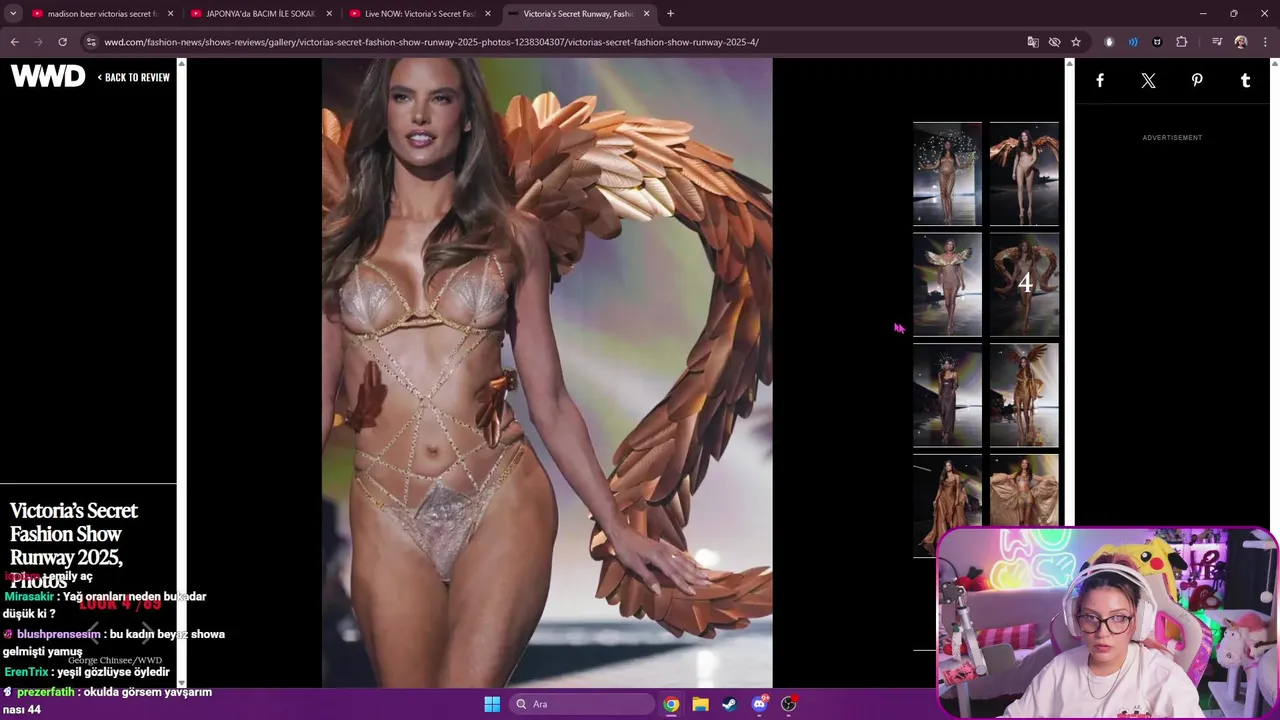Click the Windows taskbar 'Ara' search box
The height and width of the screenshot is (720, 1280).
coord(583,704)
